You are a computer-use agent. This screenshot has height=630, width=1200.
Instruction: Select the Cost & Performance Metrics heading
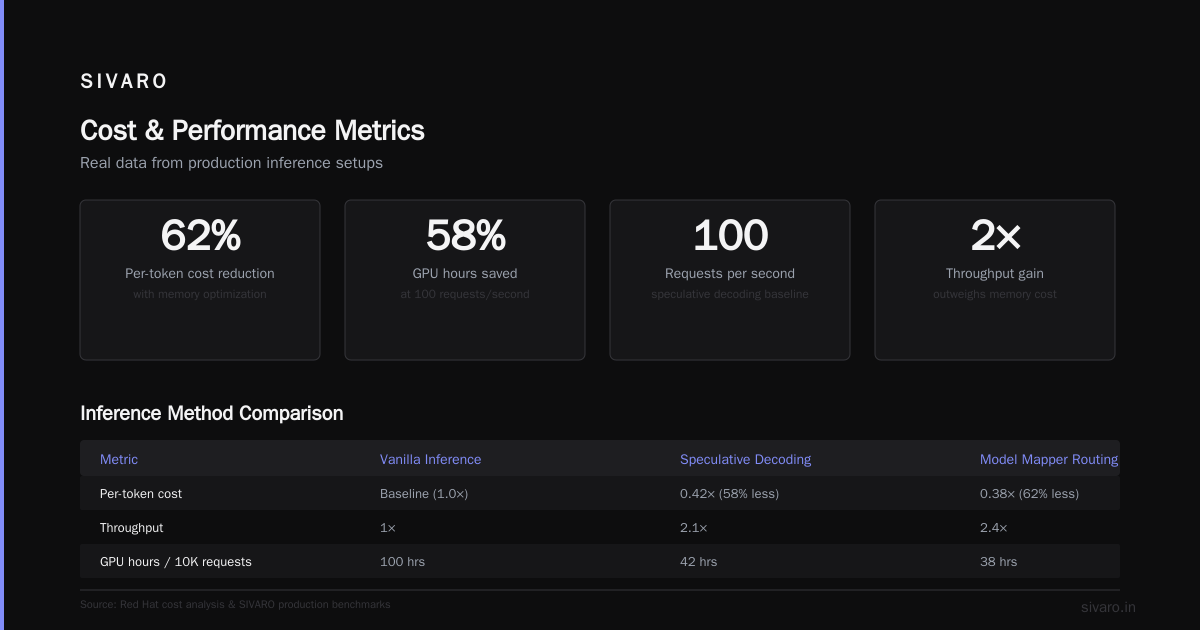252,131
